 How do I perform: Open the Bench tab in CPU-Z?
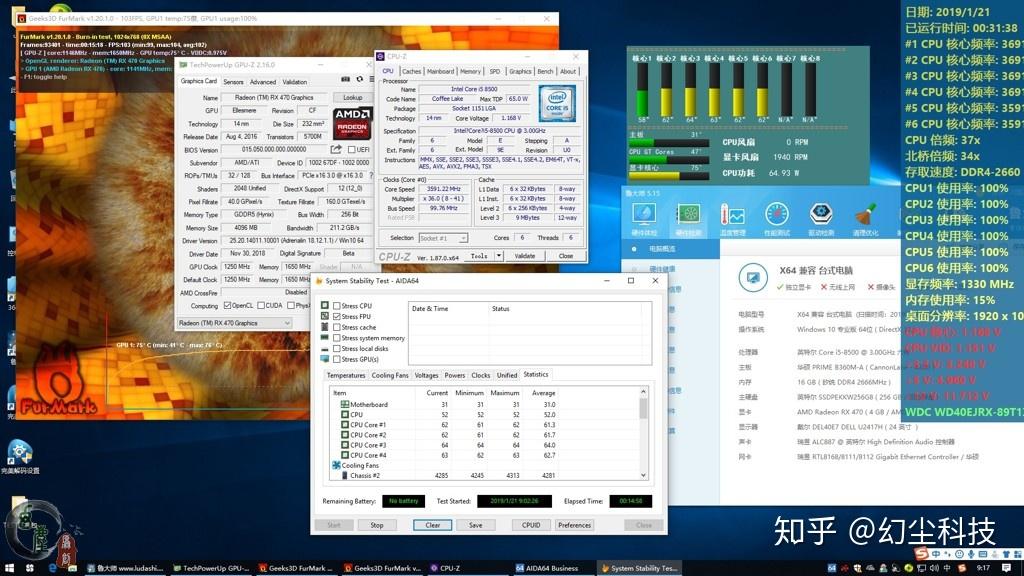click(x=545, y=71)
